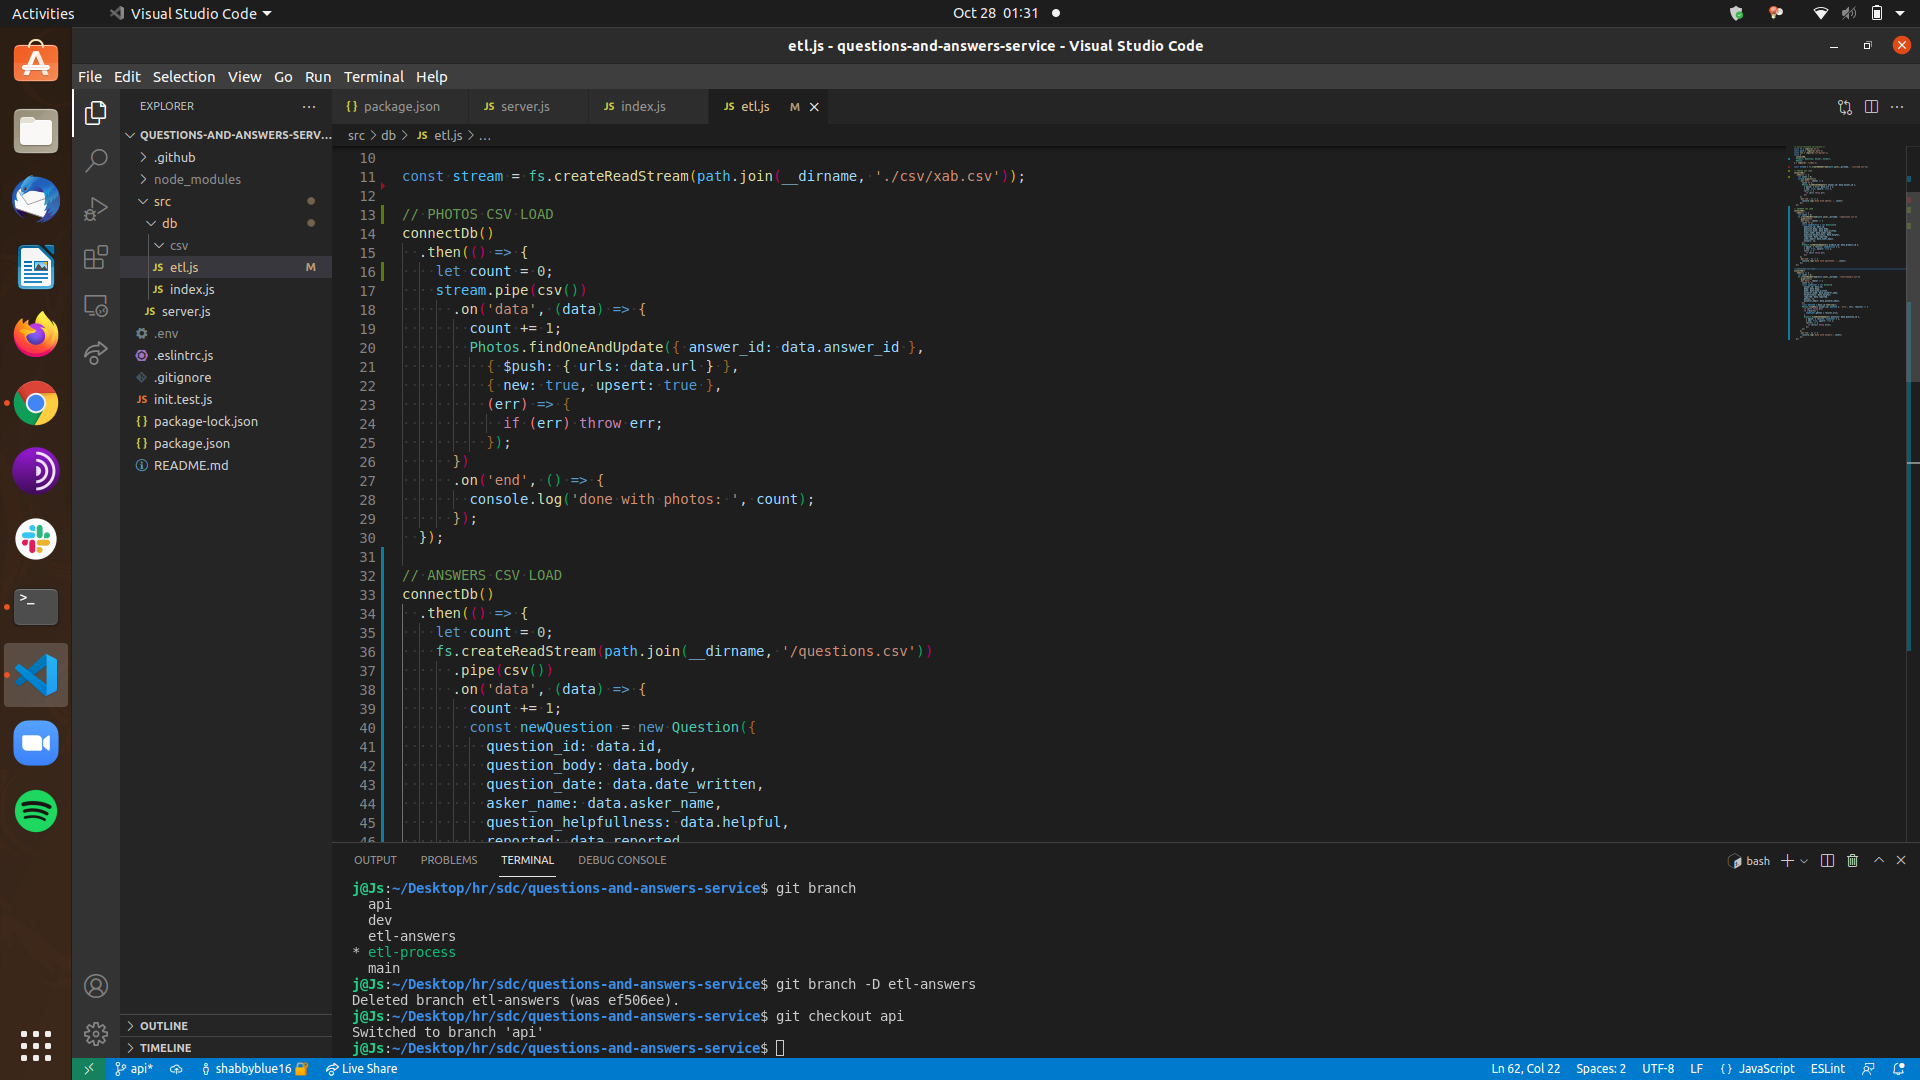Viewport: 1920px width, 1080px height.
Task: Click Live Share in status bar
Action: (x=362, y=1069)
